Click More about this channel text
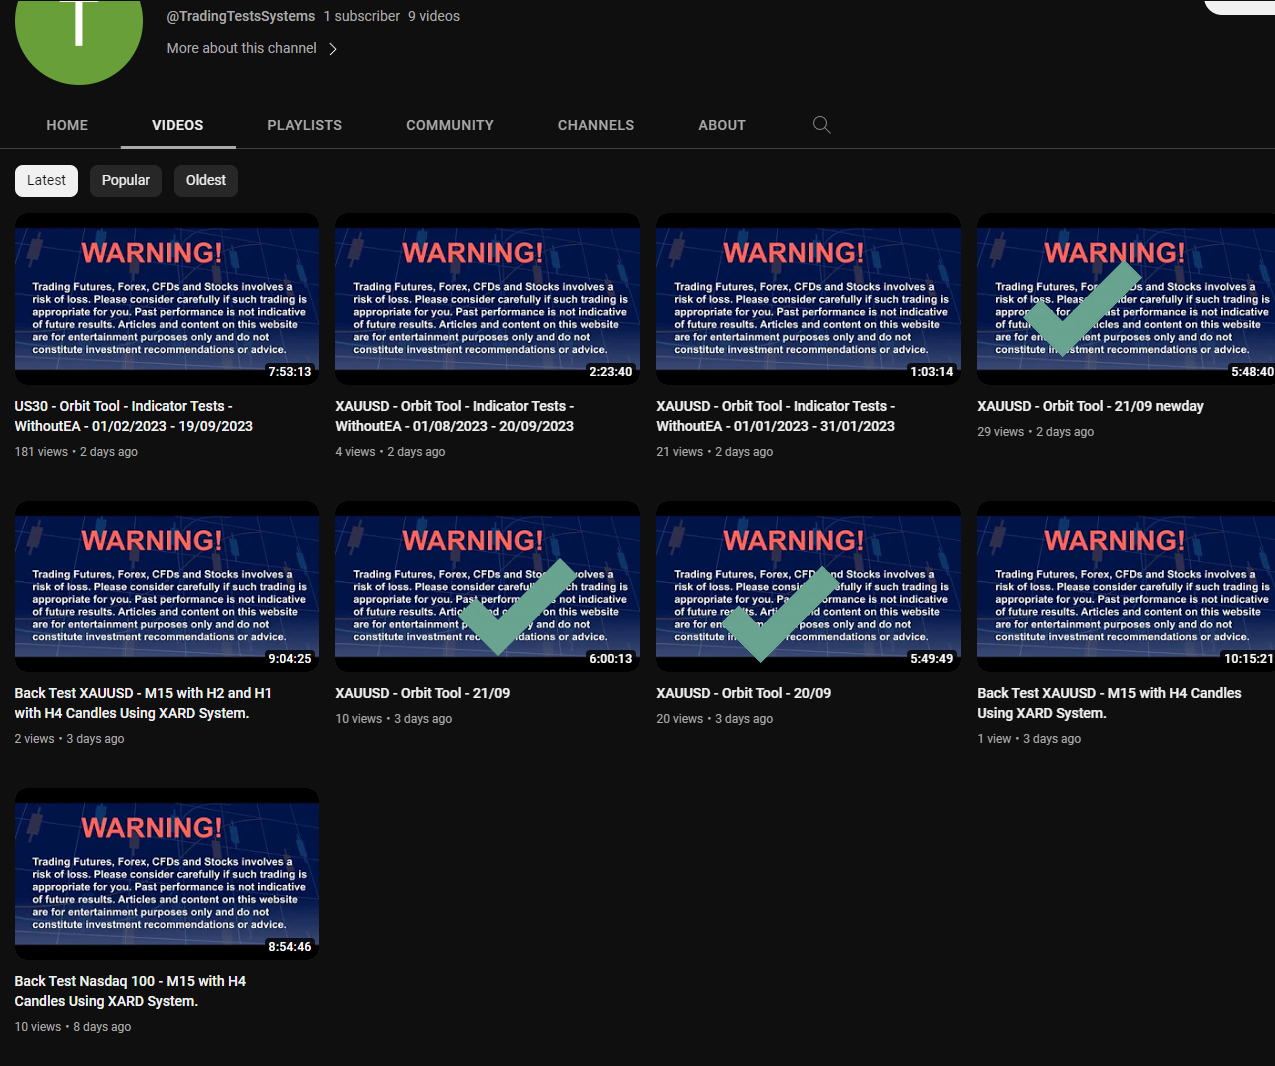Viewport: 1275px width, 1066px height. pyautogui.click(x=241, y=48)
